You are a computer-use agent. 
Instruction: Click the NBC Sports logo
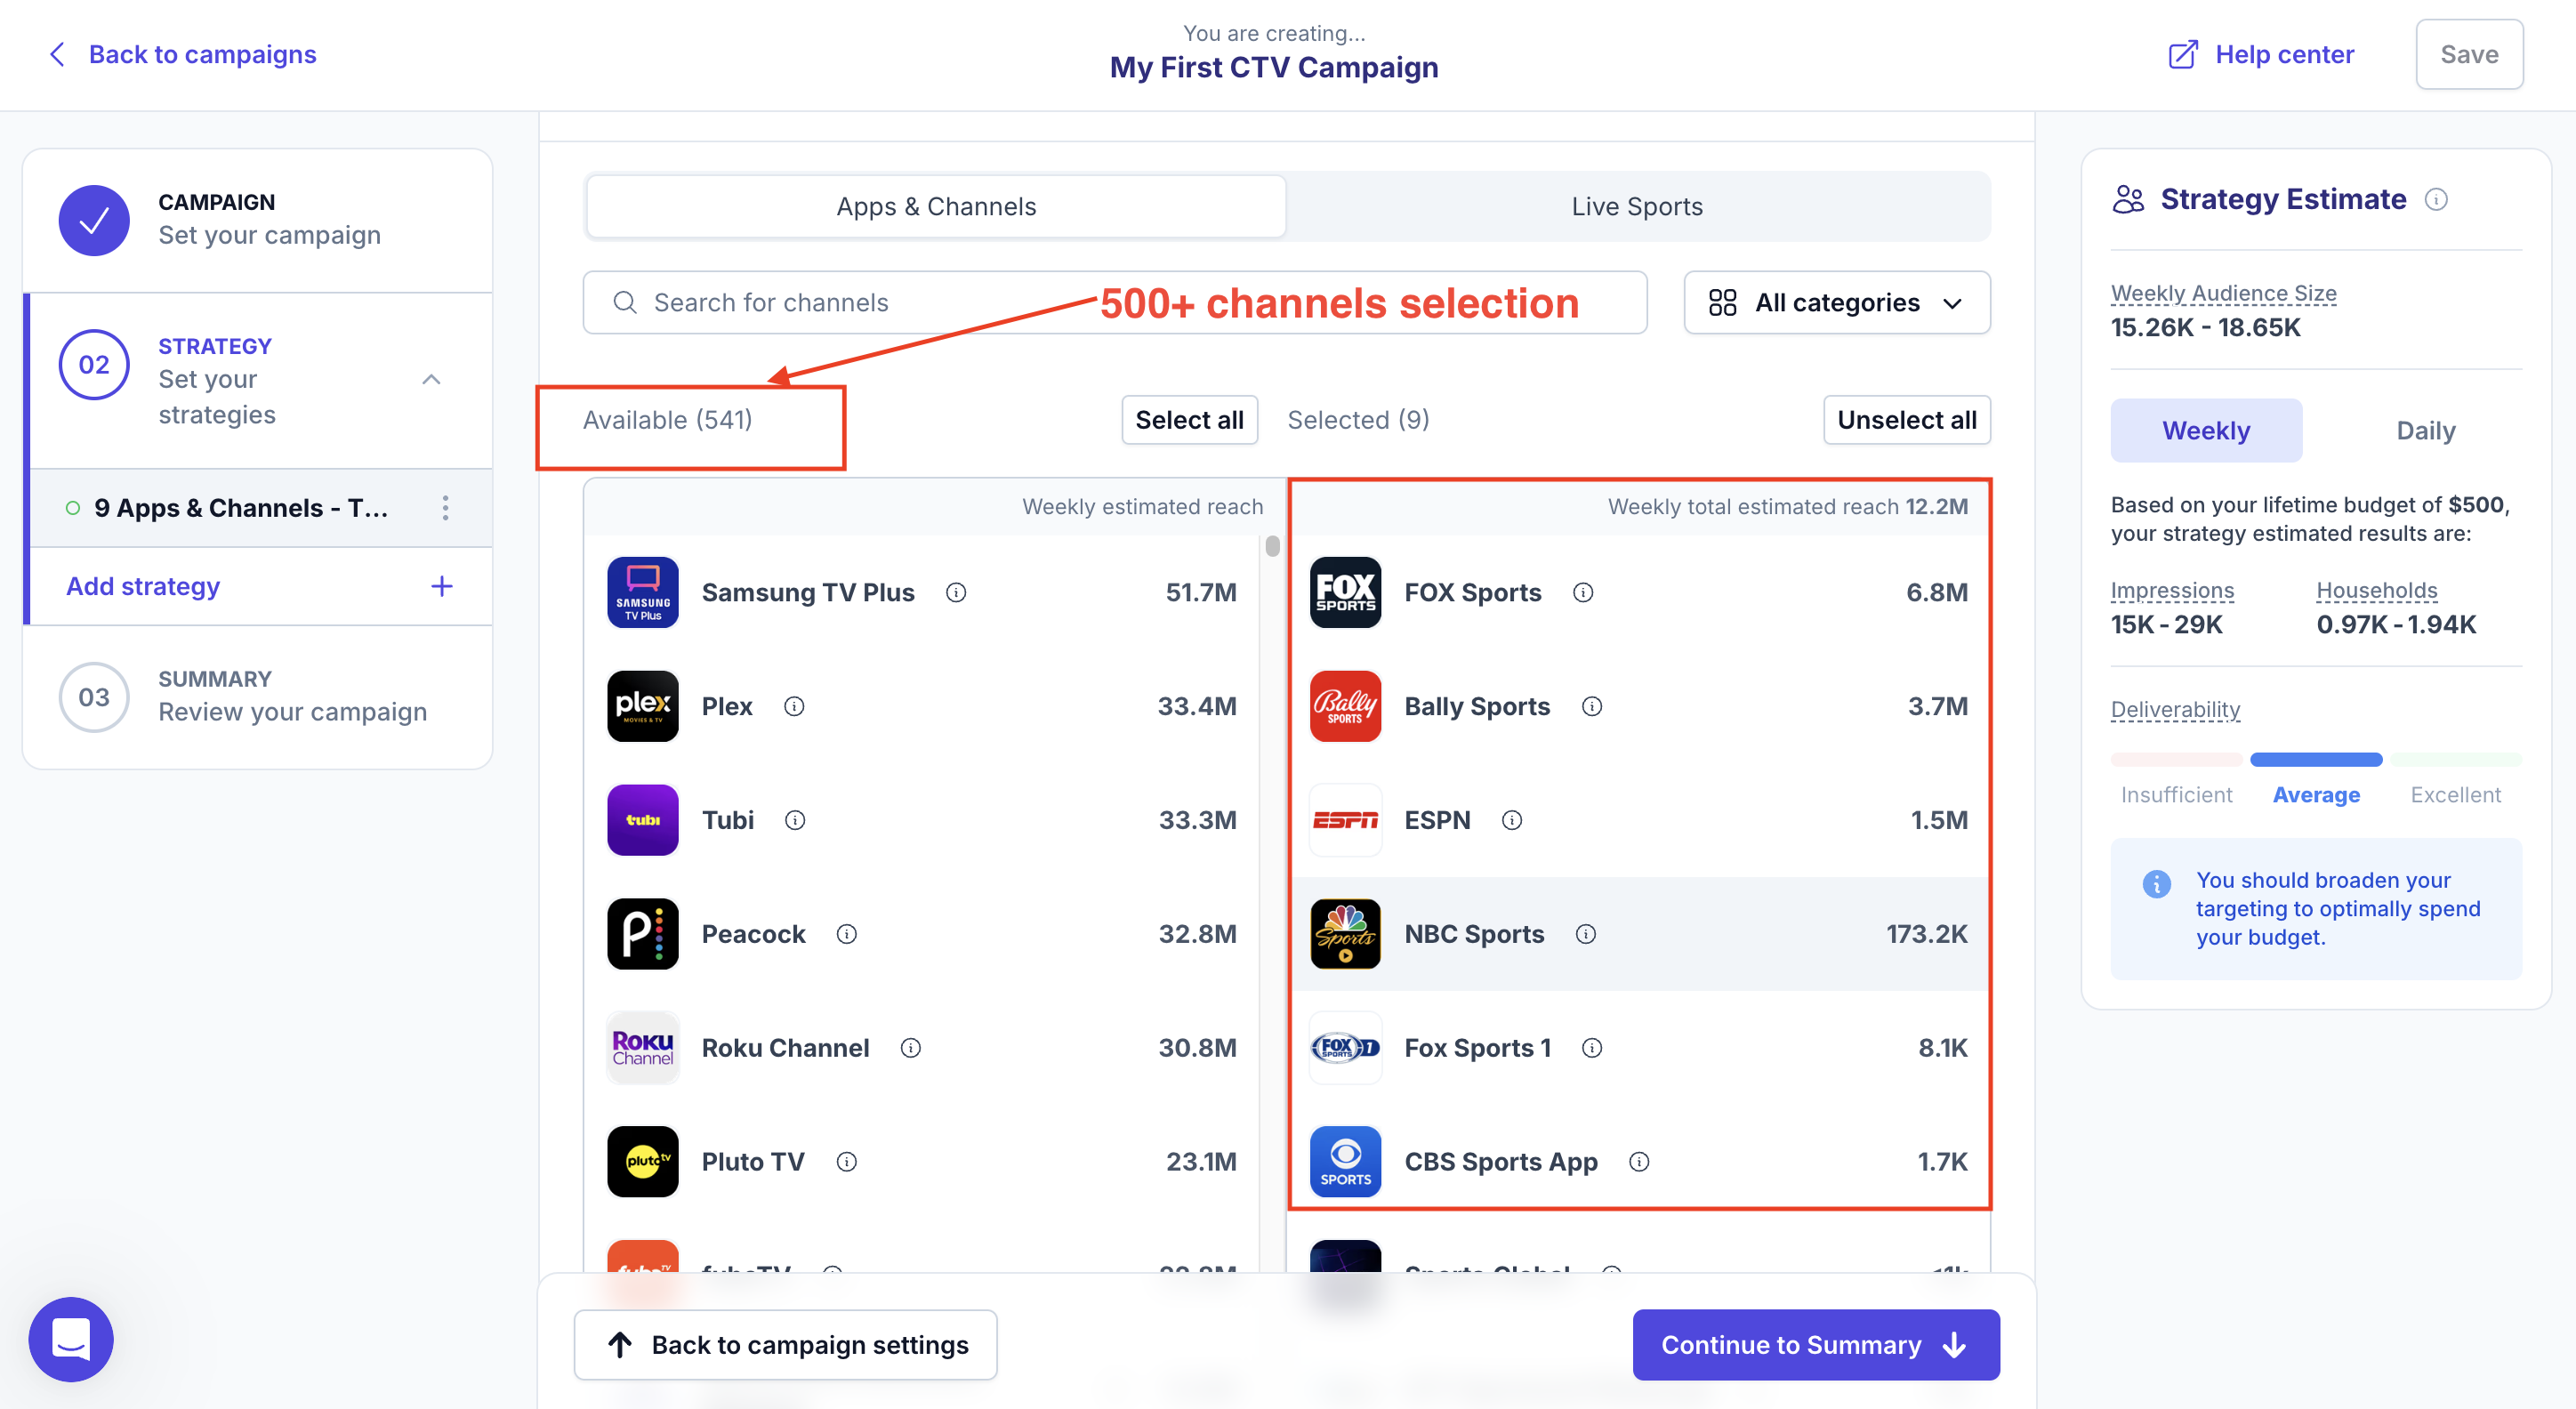point(1345,934)
